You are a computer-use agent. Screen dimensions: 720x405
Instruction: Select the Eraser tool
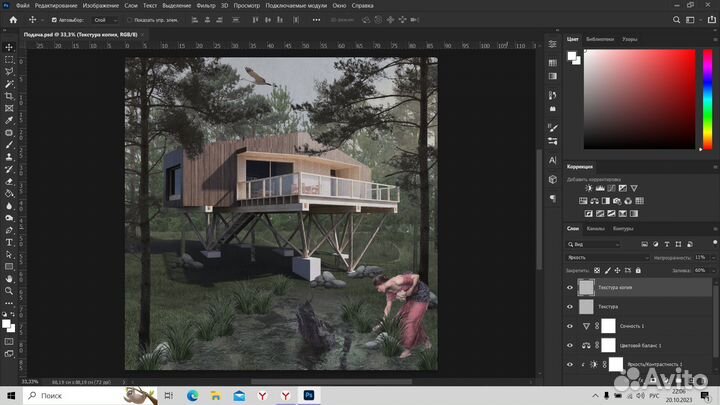pyautogui.click(x=9, y=181)
